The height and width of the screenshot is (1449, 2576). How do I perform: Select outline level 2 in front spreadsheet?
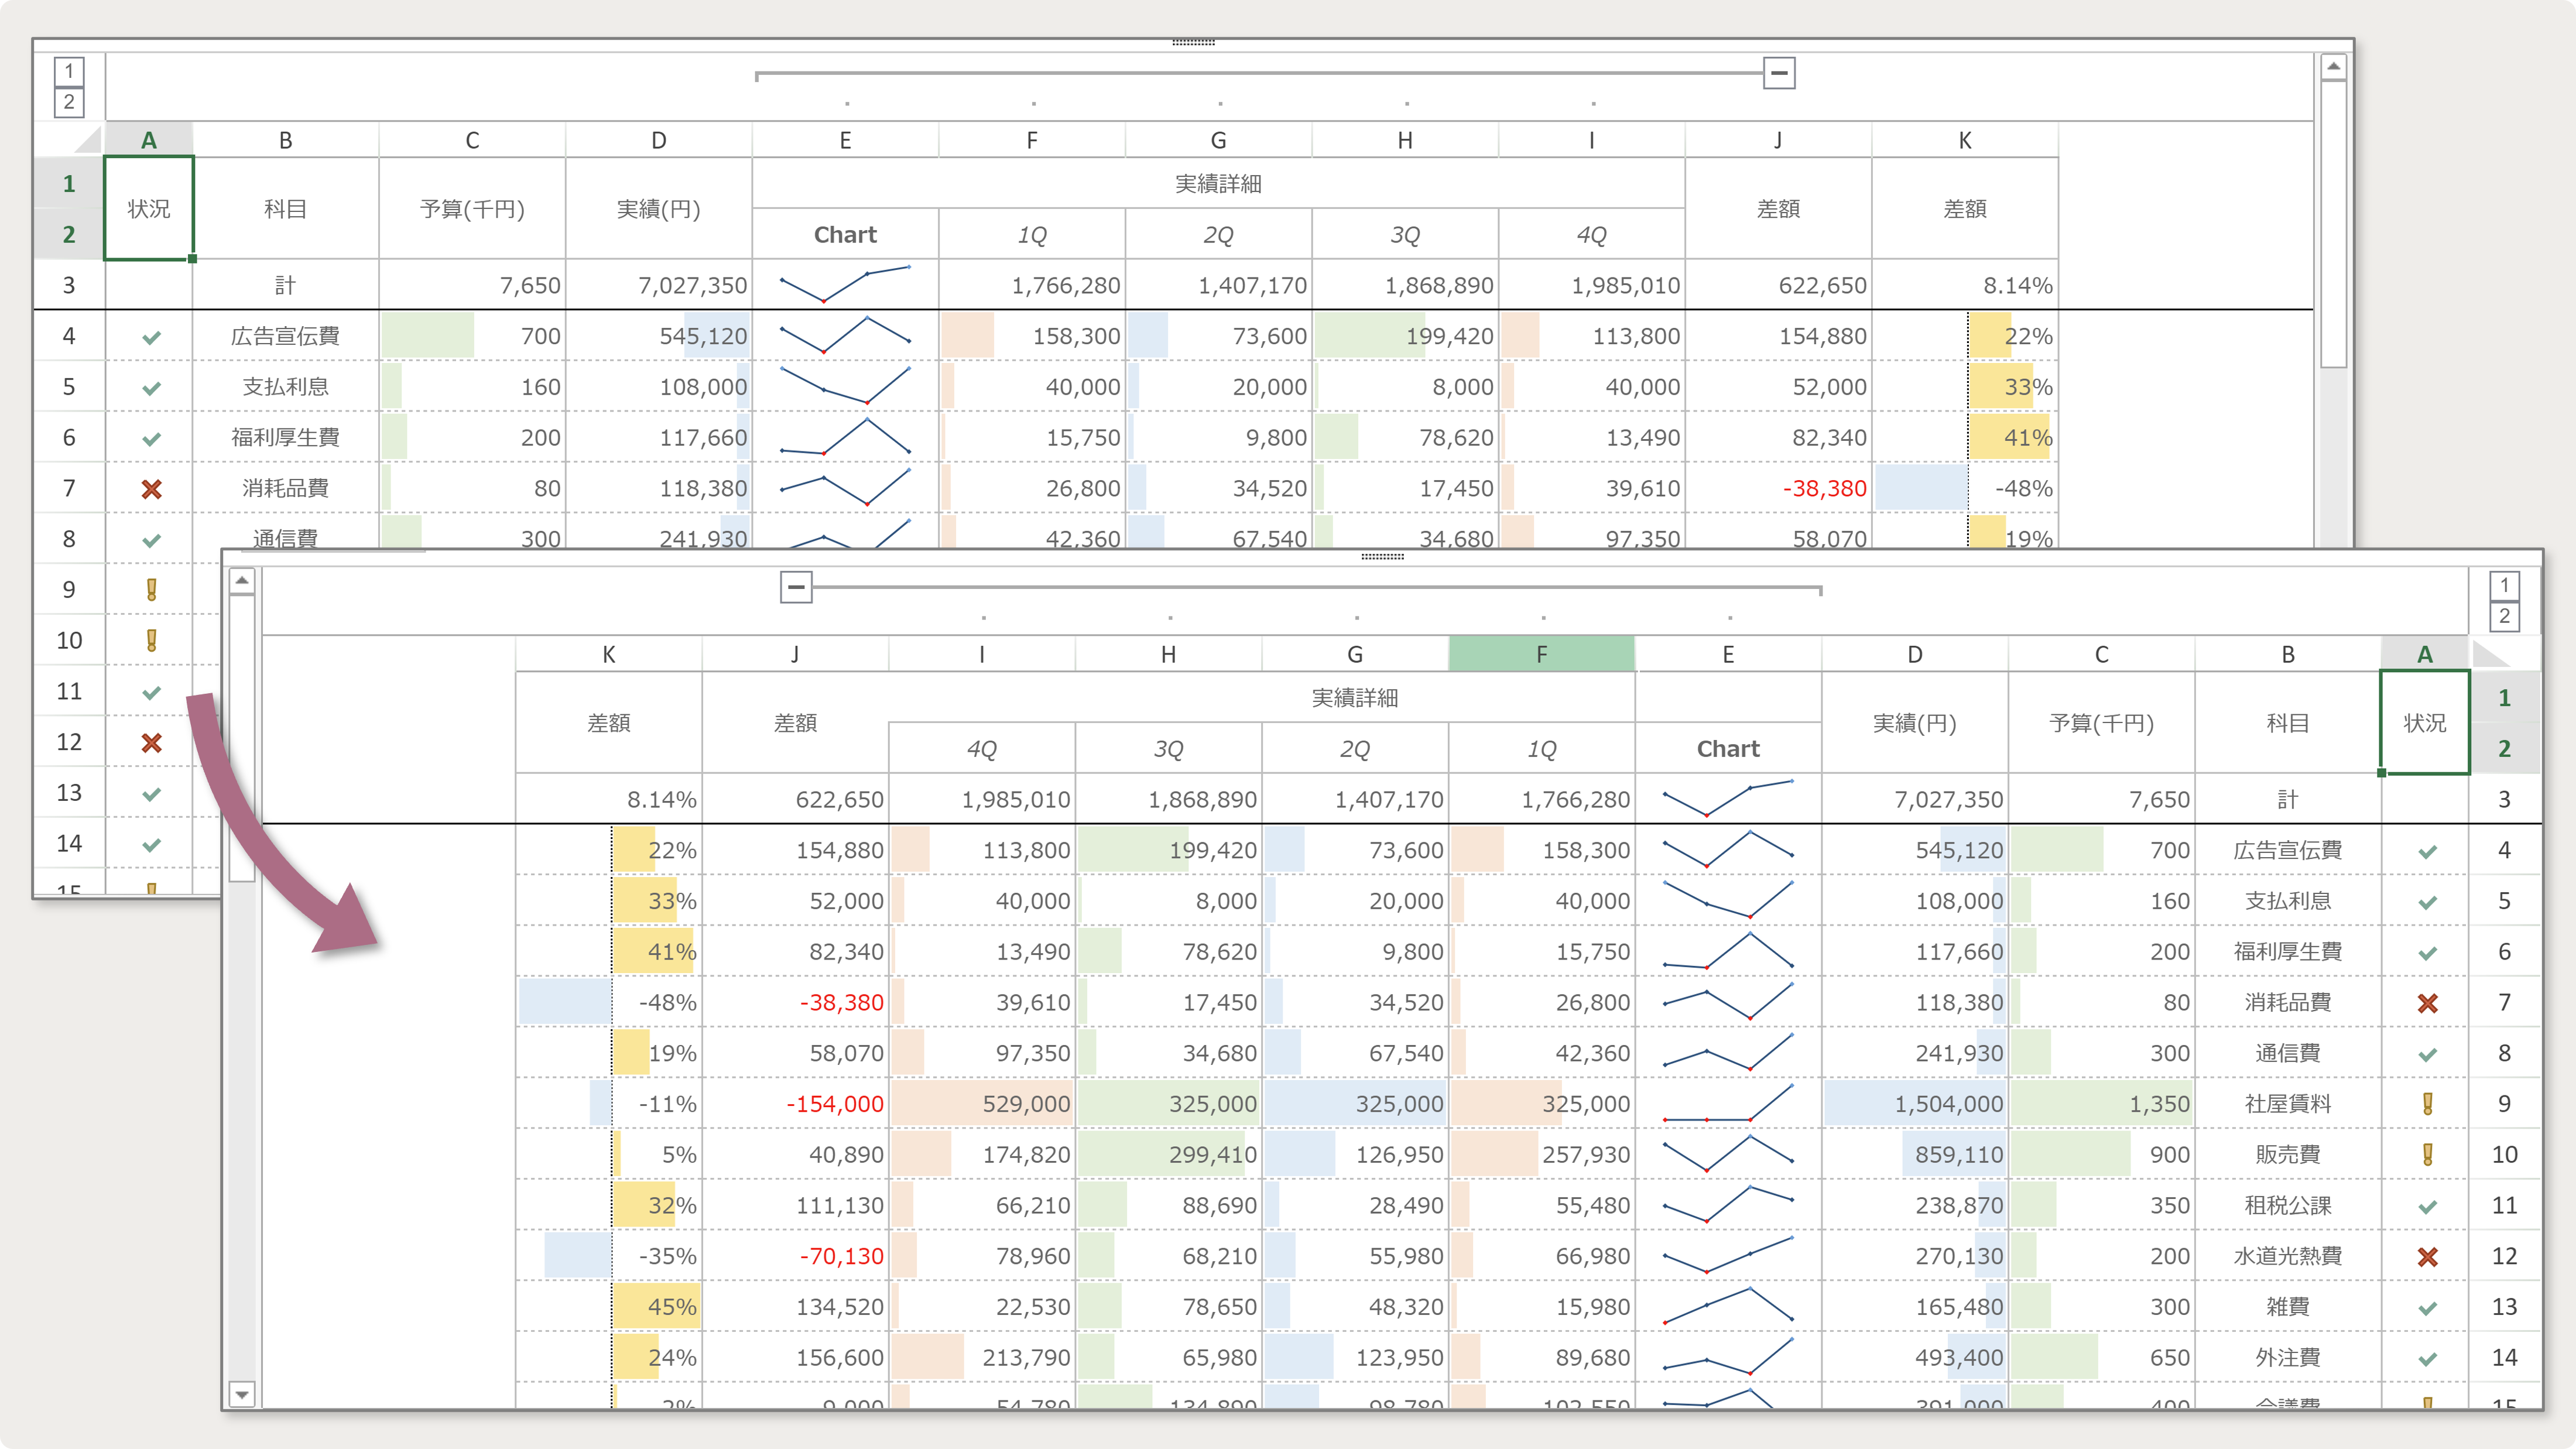[x=2504, y=616]
